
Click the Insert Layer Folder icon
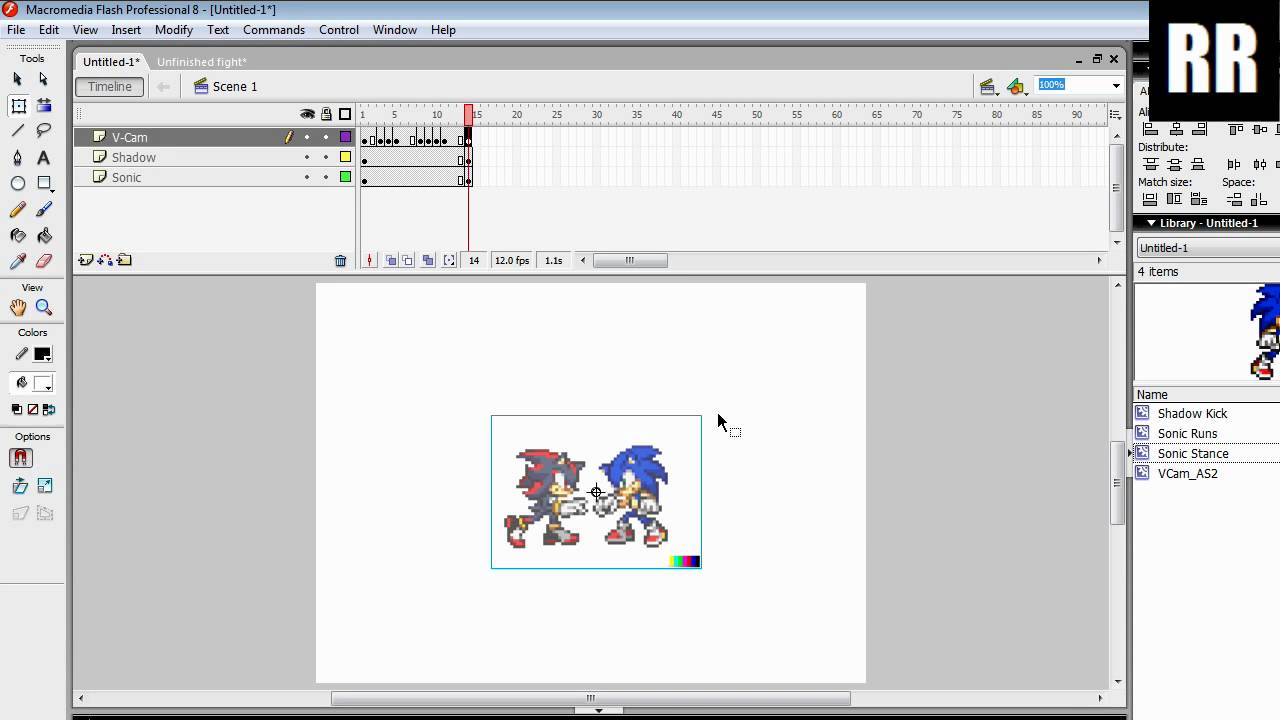[124, 260]
